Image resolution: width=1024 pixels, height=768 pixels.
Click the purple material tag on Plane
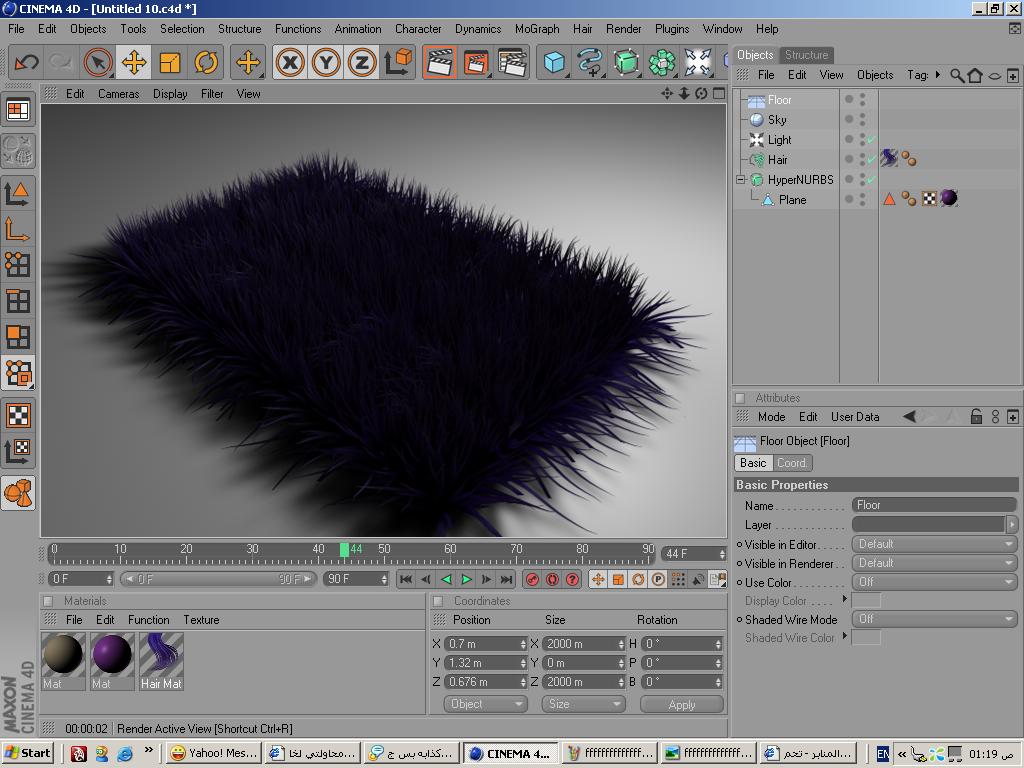tap(949, 198)
